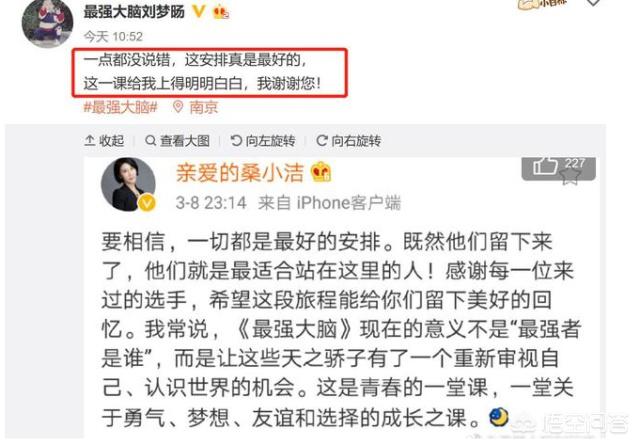Click the thumbs-up like icon showing 227
The image size is (640, 445).
coord(545,166)
